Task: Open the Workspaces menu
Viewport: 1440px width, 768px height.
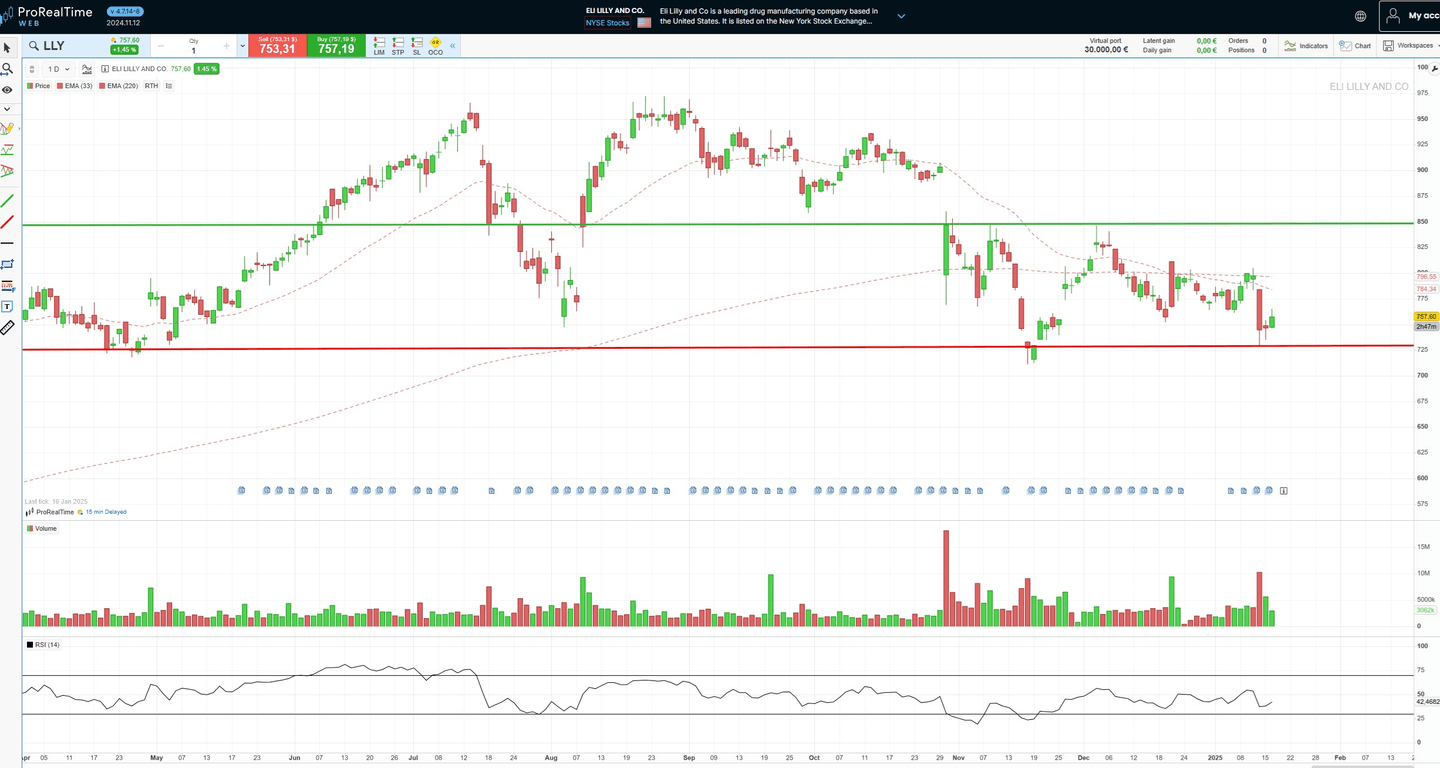Action: coord(1412,45)
